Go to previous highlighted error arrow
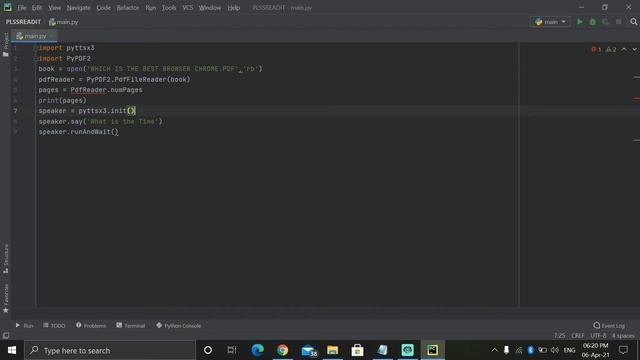Screen dimensions: 640x360 tap(624, 49)
